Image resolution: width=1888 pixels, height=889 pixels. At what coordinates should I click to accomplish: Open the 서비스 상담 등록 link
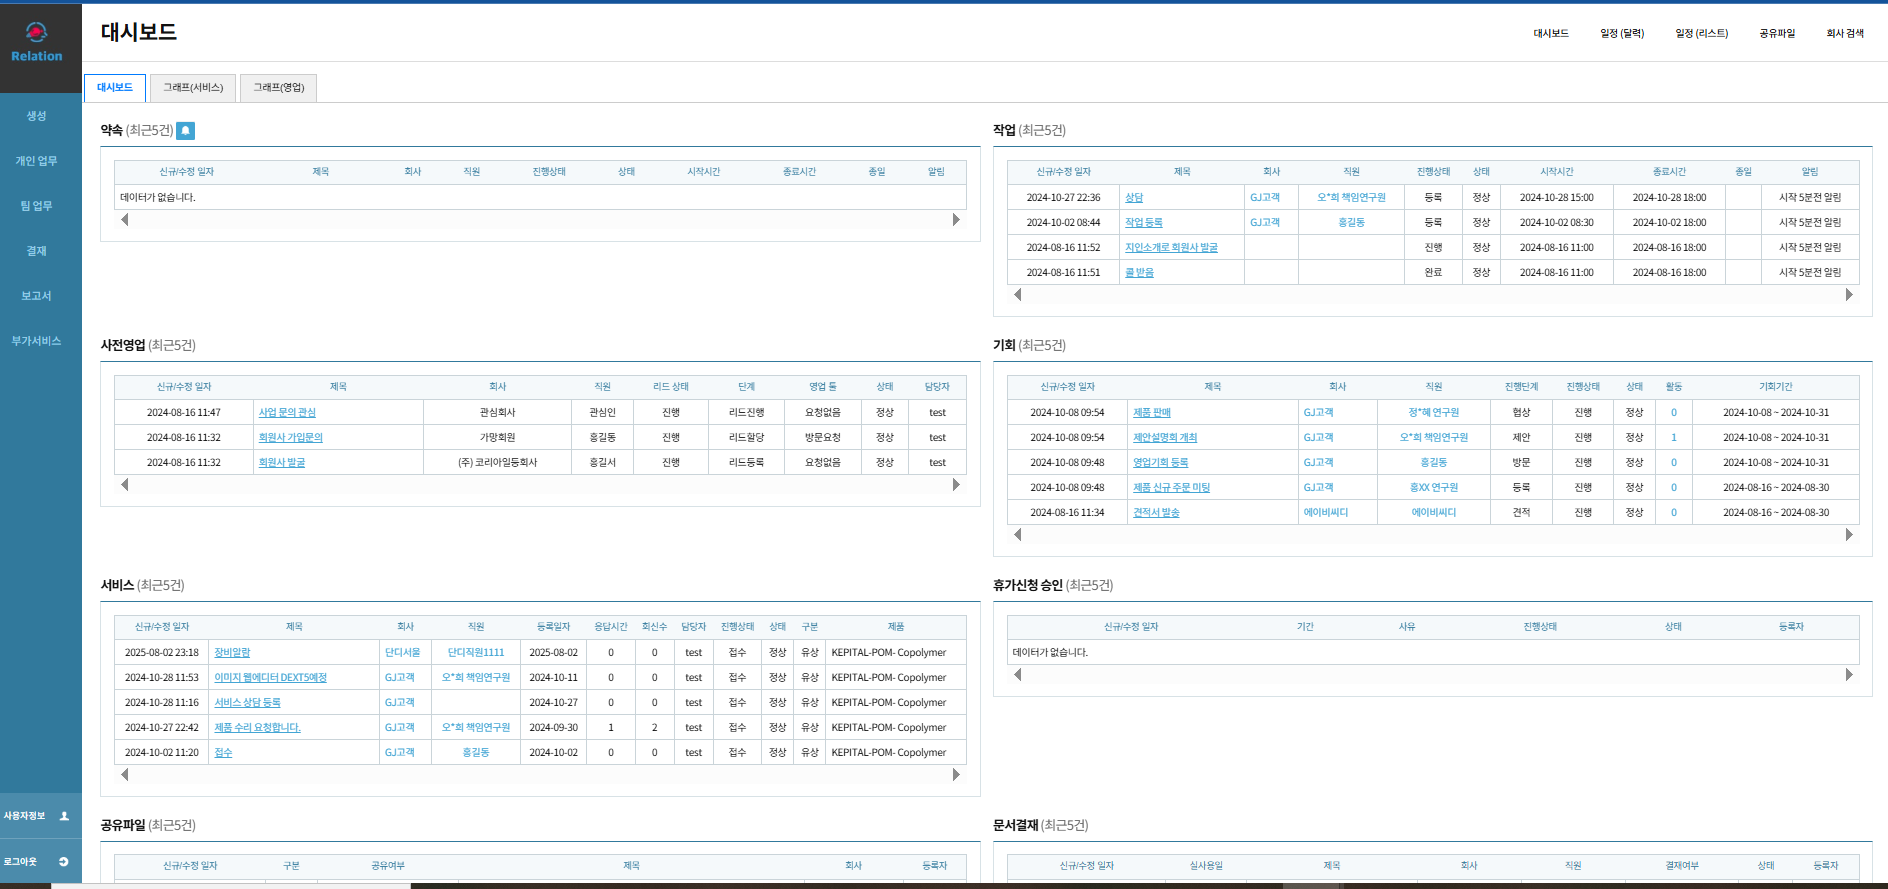tap(247, 703)
